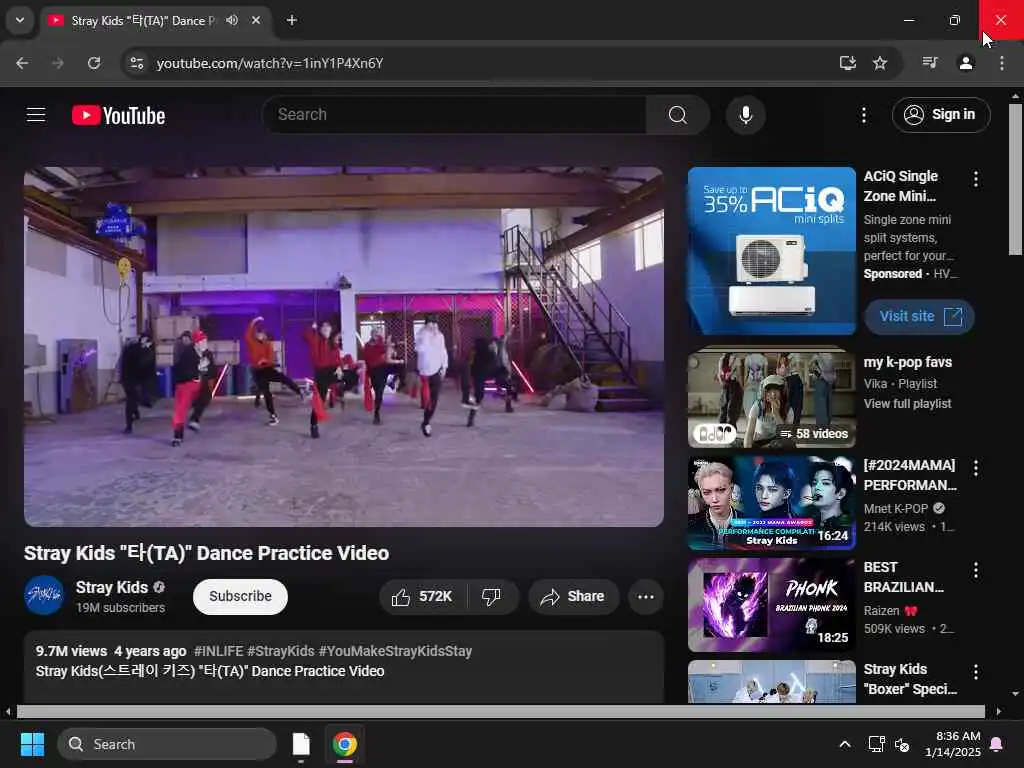The width and height of the screenshot is (1024, 768).
Task: Start voice search with microphone icon
Action: pos(745,115)
